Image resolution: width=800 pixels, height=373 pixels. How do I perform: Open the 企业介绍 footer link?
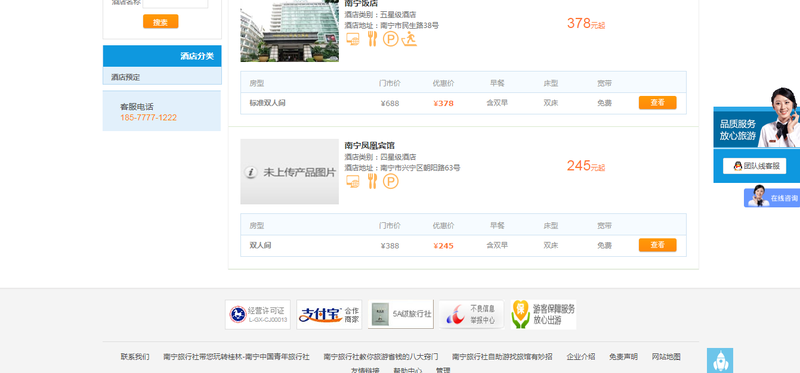581,357
